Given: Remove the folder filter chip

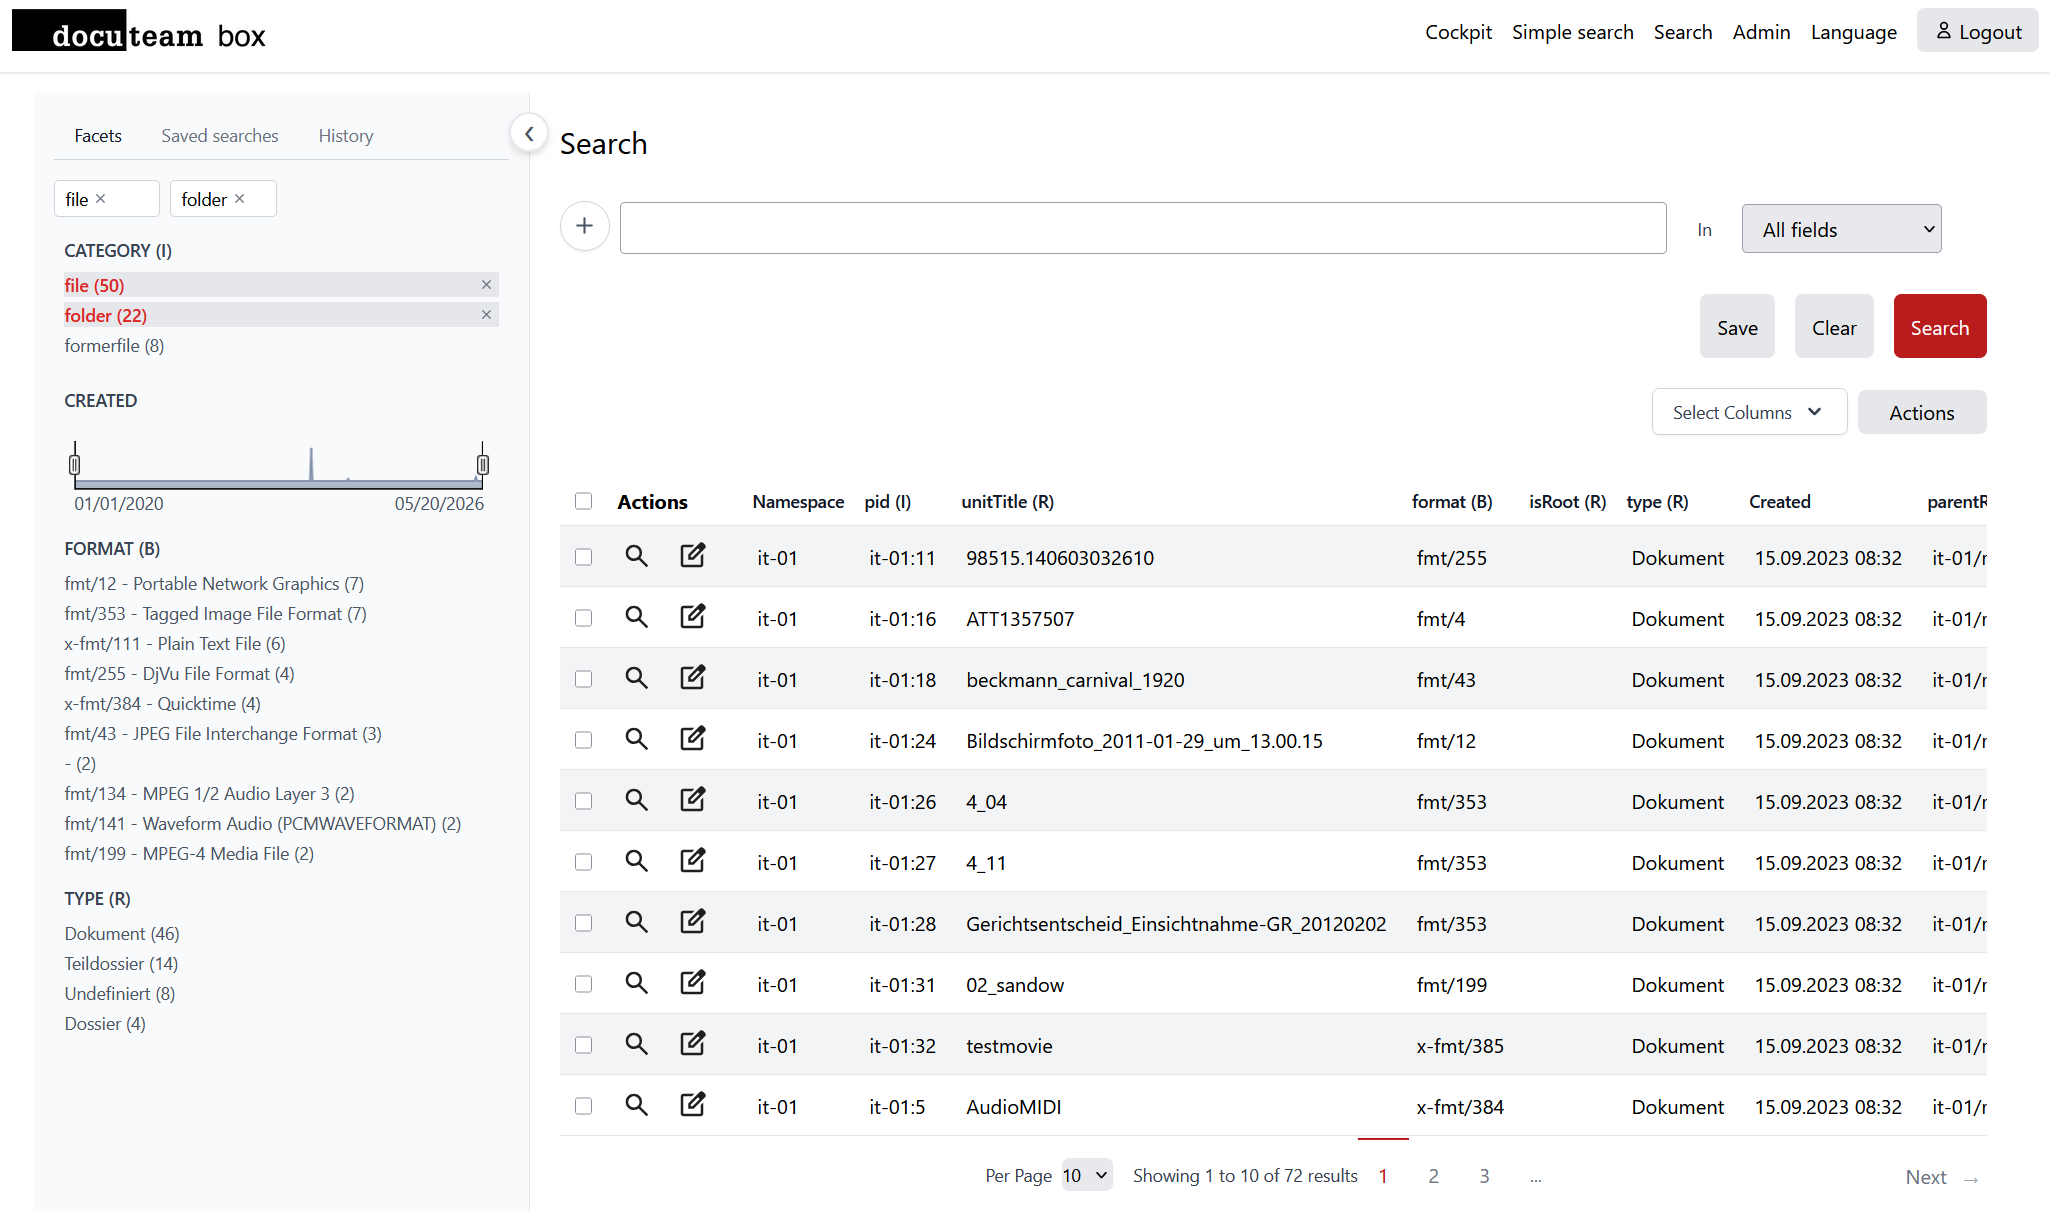Looking at the screenshot, I should pyautogui.click(x=240, y=199).
